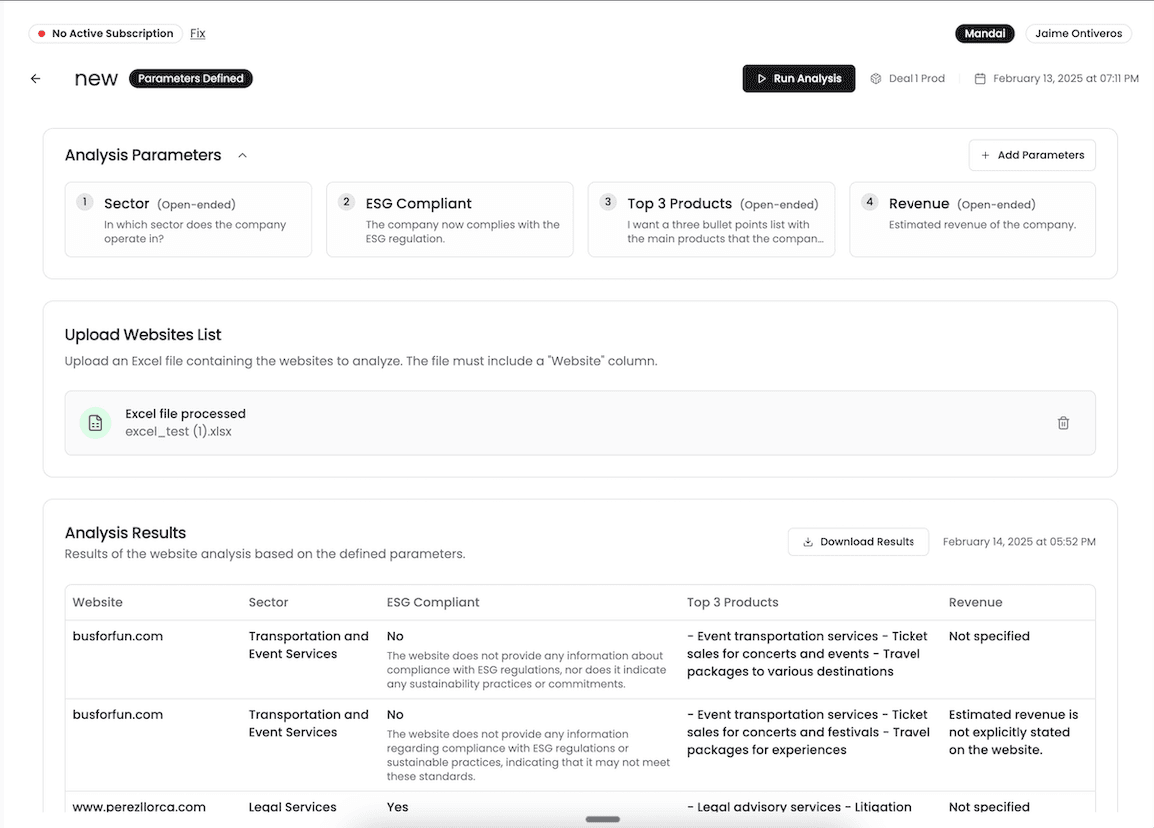This screenshot has height=828, width=1154.
Task: Click the calendar icon beside February 13 date
Action: (980, 79)
